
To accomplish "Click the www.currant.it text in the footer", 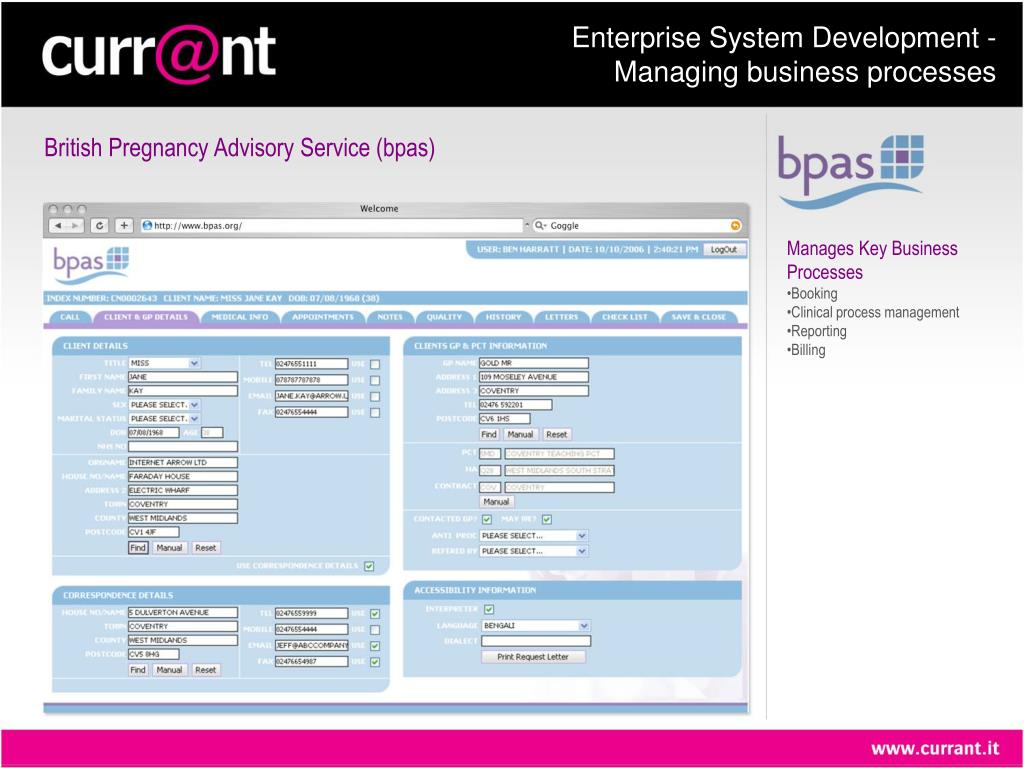I will pos(935,748).
